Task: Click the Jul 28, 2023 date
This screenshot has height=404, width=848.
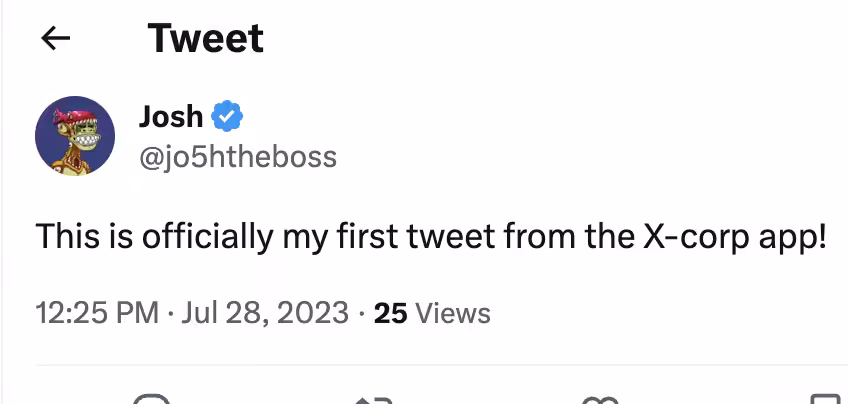Action: (x=264, y=313)
